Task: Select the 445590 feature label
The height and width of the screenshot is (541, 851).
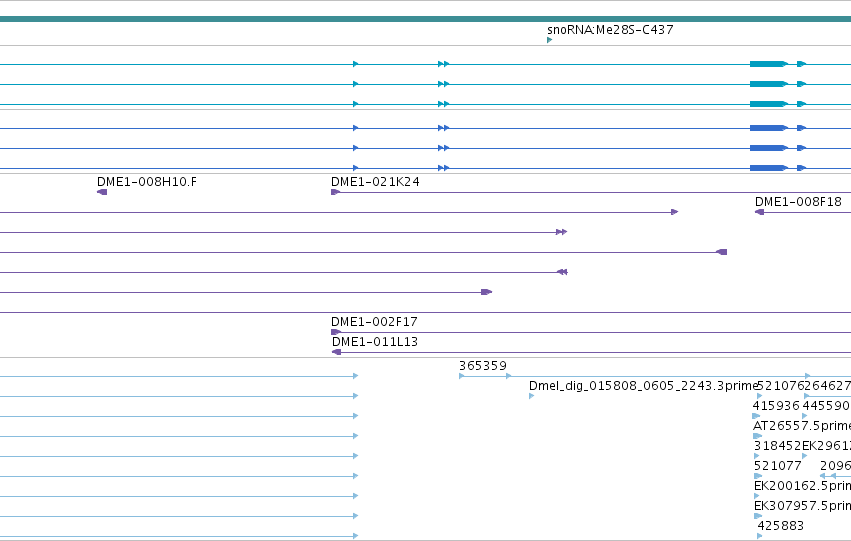Action: (826, 406)
